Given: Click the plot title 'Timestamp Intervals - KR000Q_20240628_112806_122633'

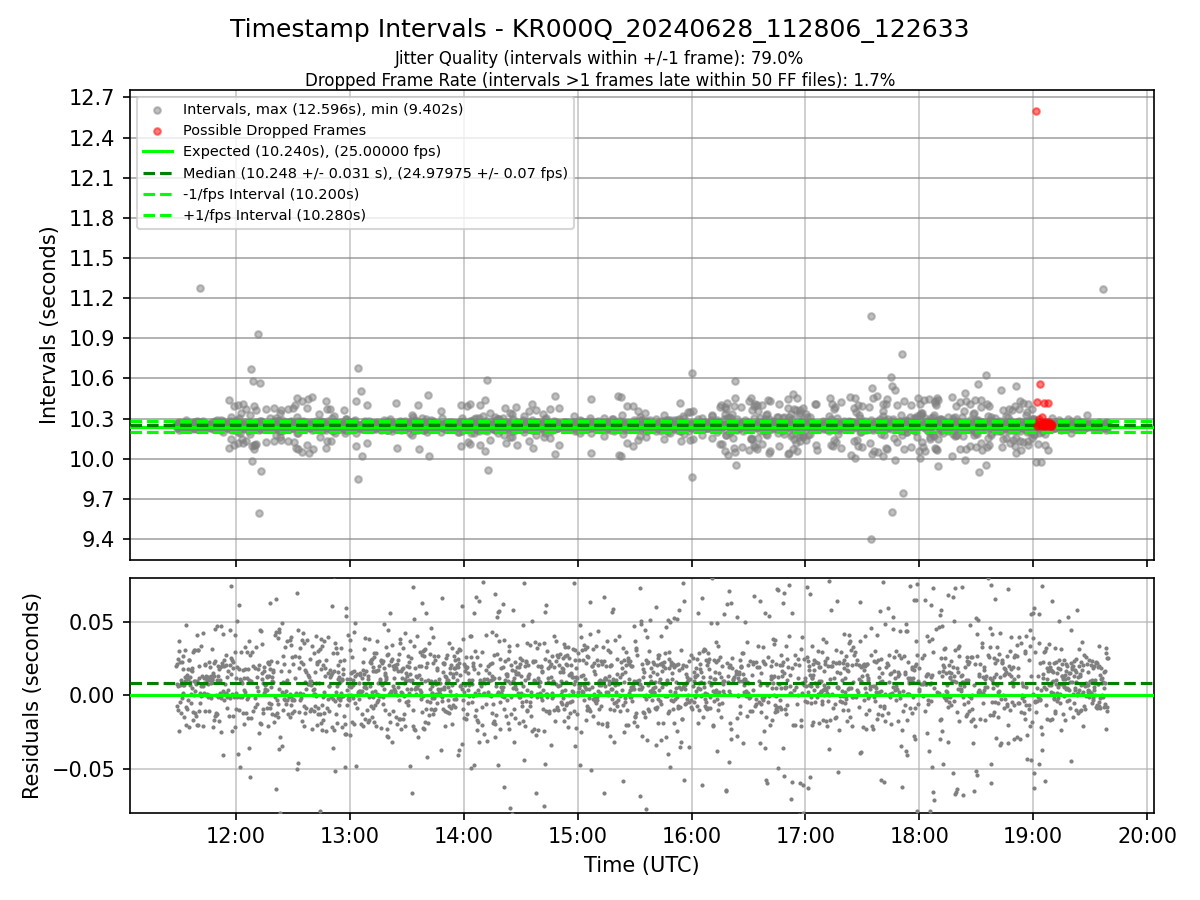Looking at the screenshot, I should (x=599, y=29).
